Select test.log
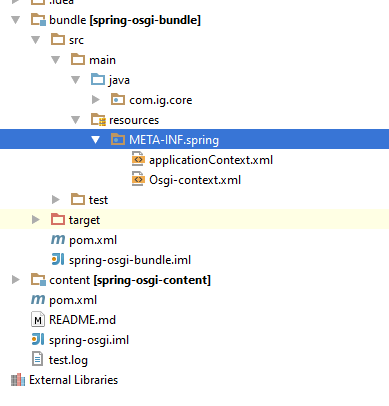The height and width of the screenshot is (406, 389). [x=68, y=360]
